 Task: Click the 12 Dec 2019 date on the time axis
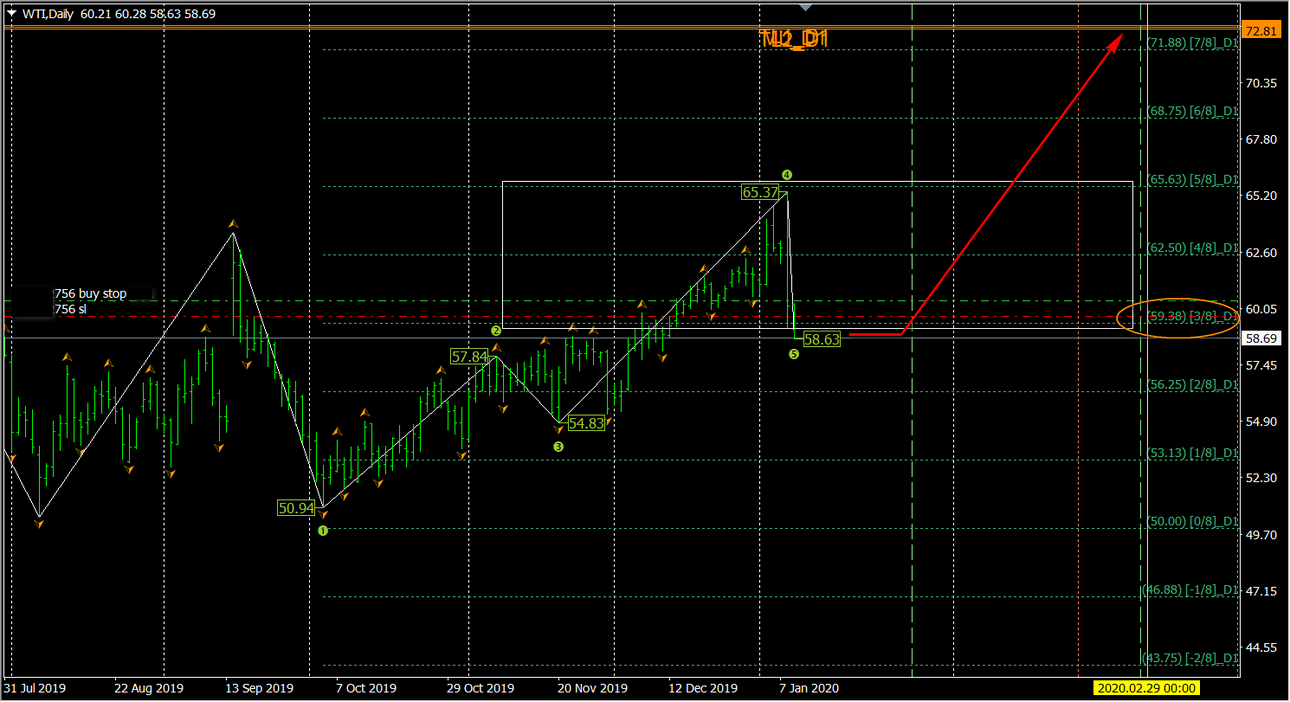pos(703,688)
